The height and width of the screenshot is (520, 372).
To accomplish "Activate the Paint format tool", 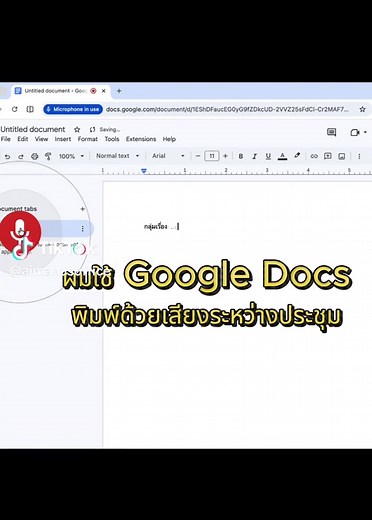I will tap(48, 156).
